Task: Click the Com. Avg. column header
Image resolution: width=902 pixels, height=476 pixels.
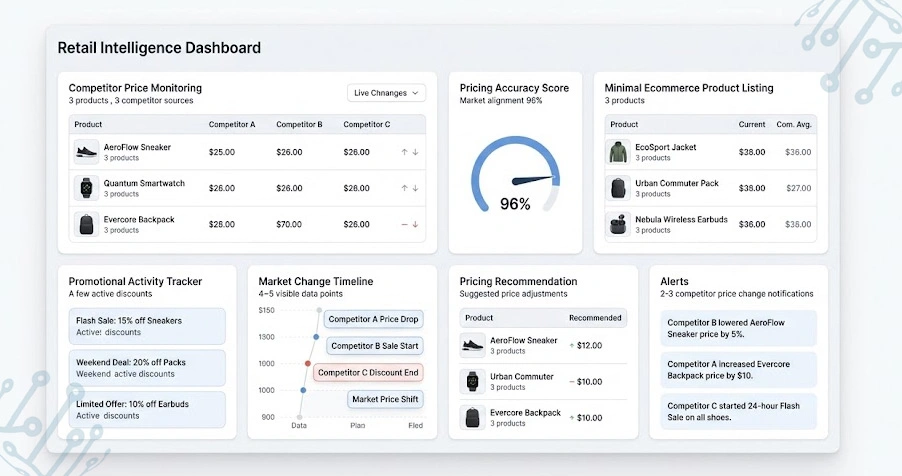Action: [x=794, y=124]
